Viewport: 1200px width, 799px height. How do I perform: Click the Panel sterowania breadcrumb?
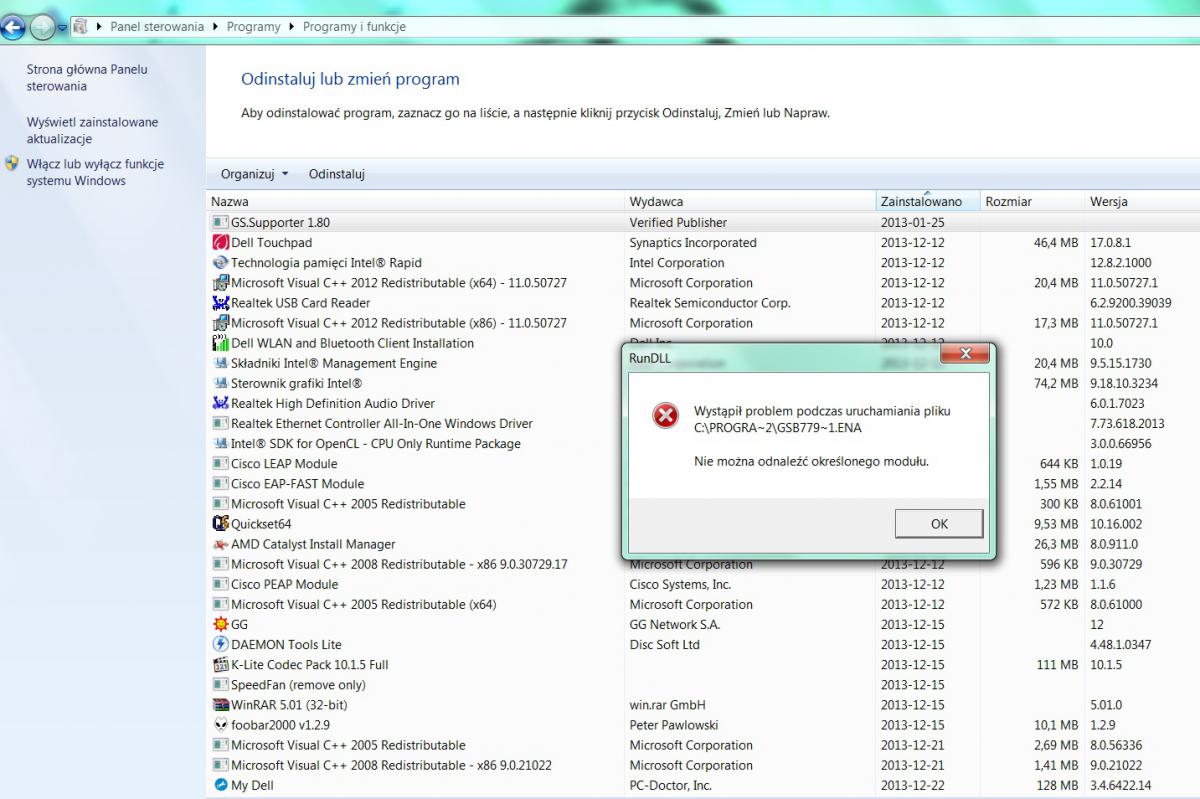pyautogui.click(x=157, y=27)
